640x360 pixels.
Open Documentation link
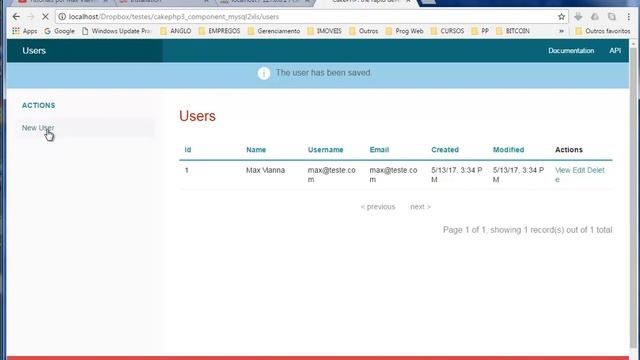(x=571, y=51)
